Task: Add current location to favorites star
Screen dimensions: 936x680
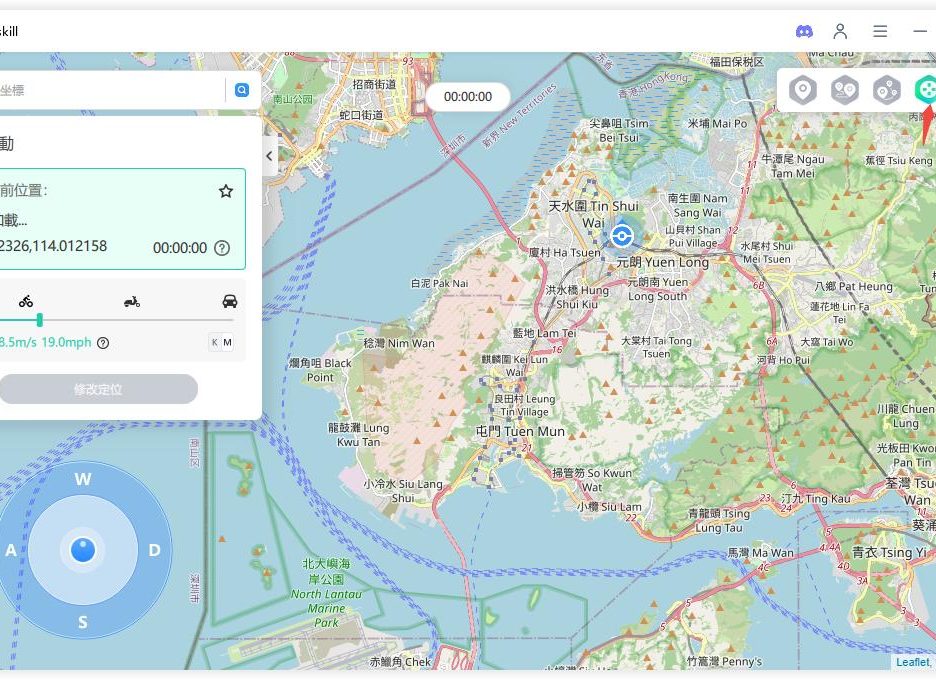Action: [226, 191]
